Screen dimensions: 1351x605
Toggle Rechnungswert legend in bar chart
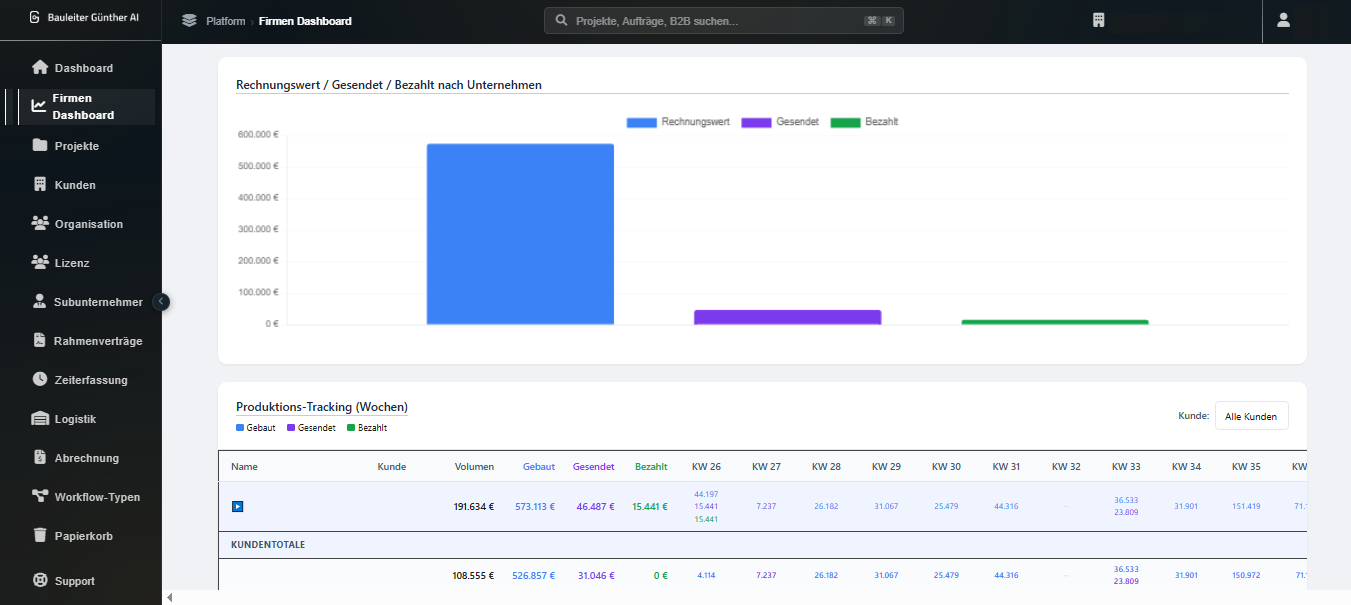[678, 122]
